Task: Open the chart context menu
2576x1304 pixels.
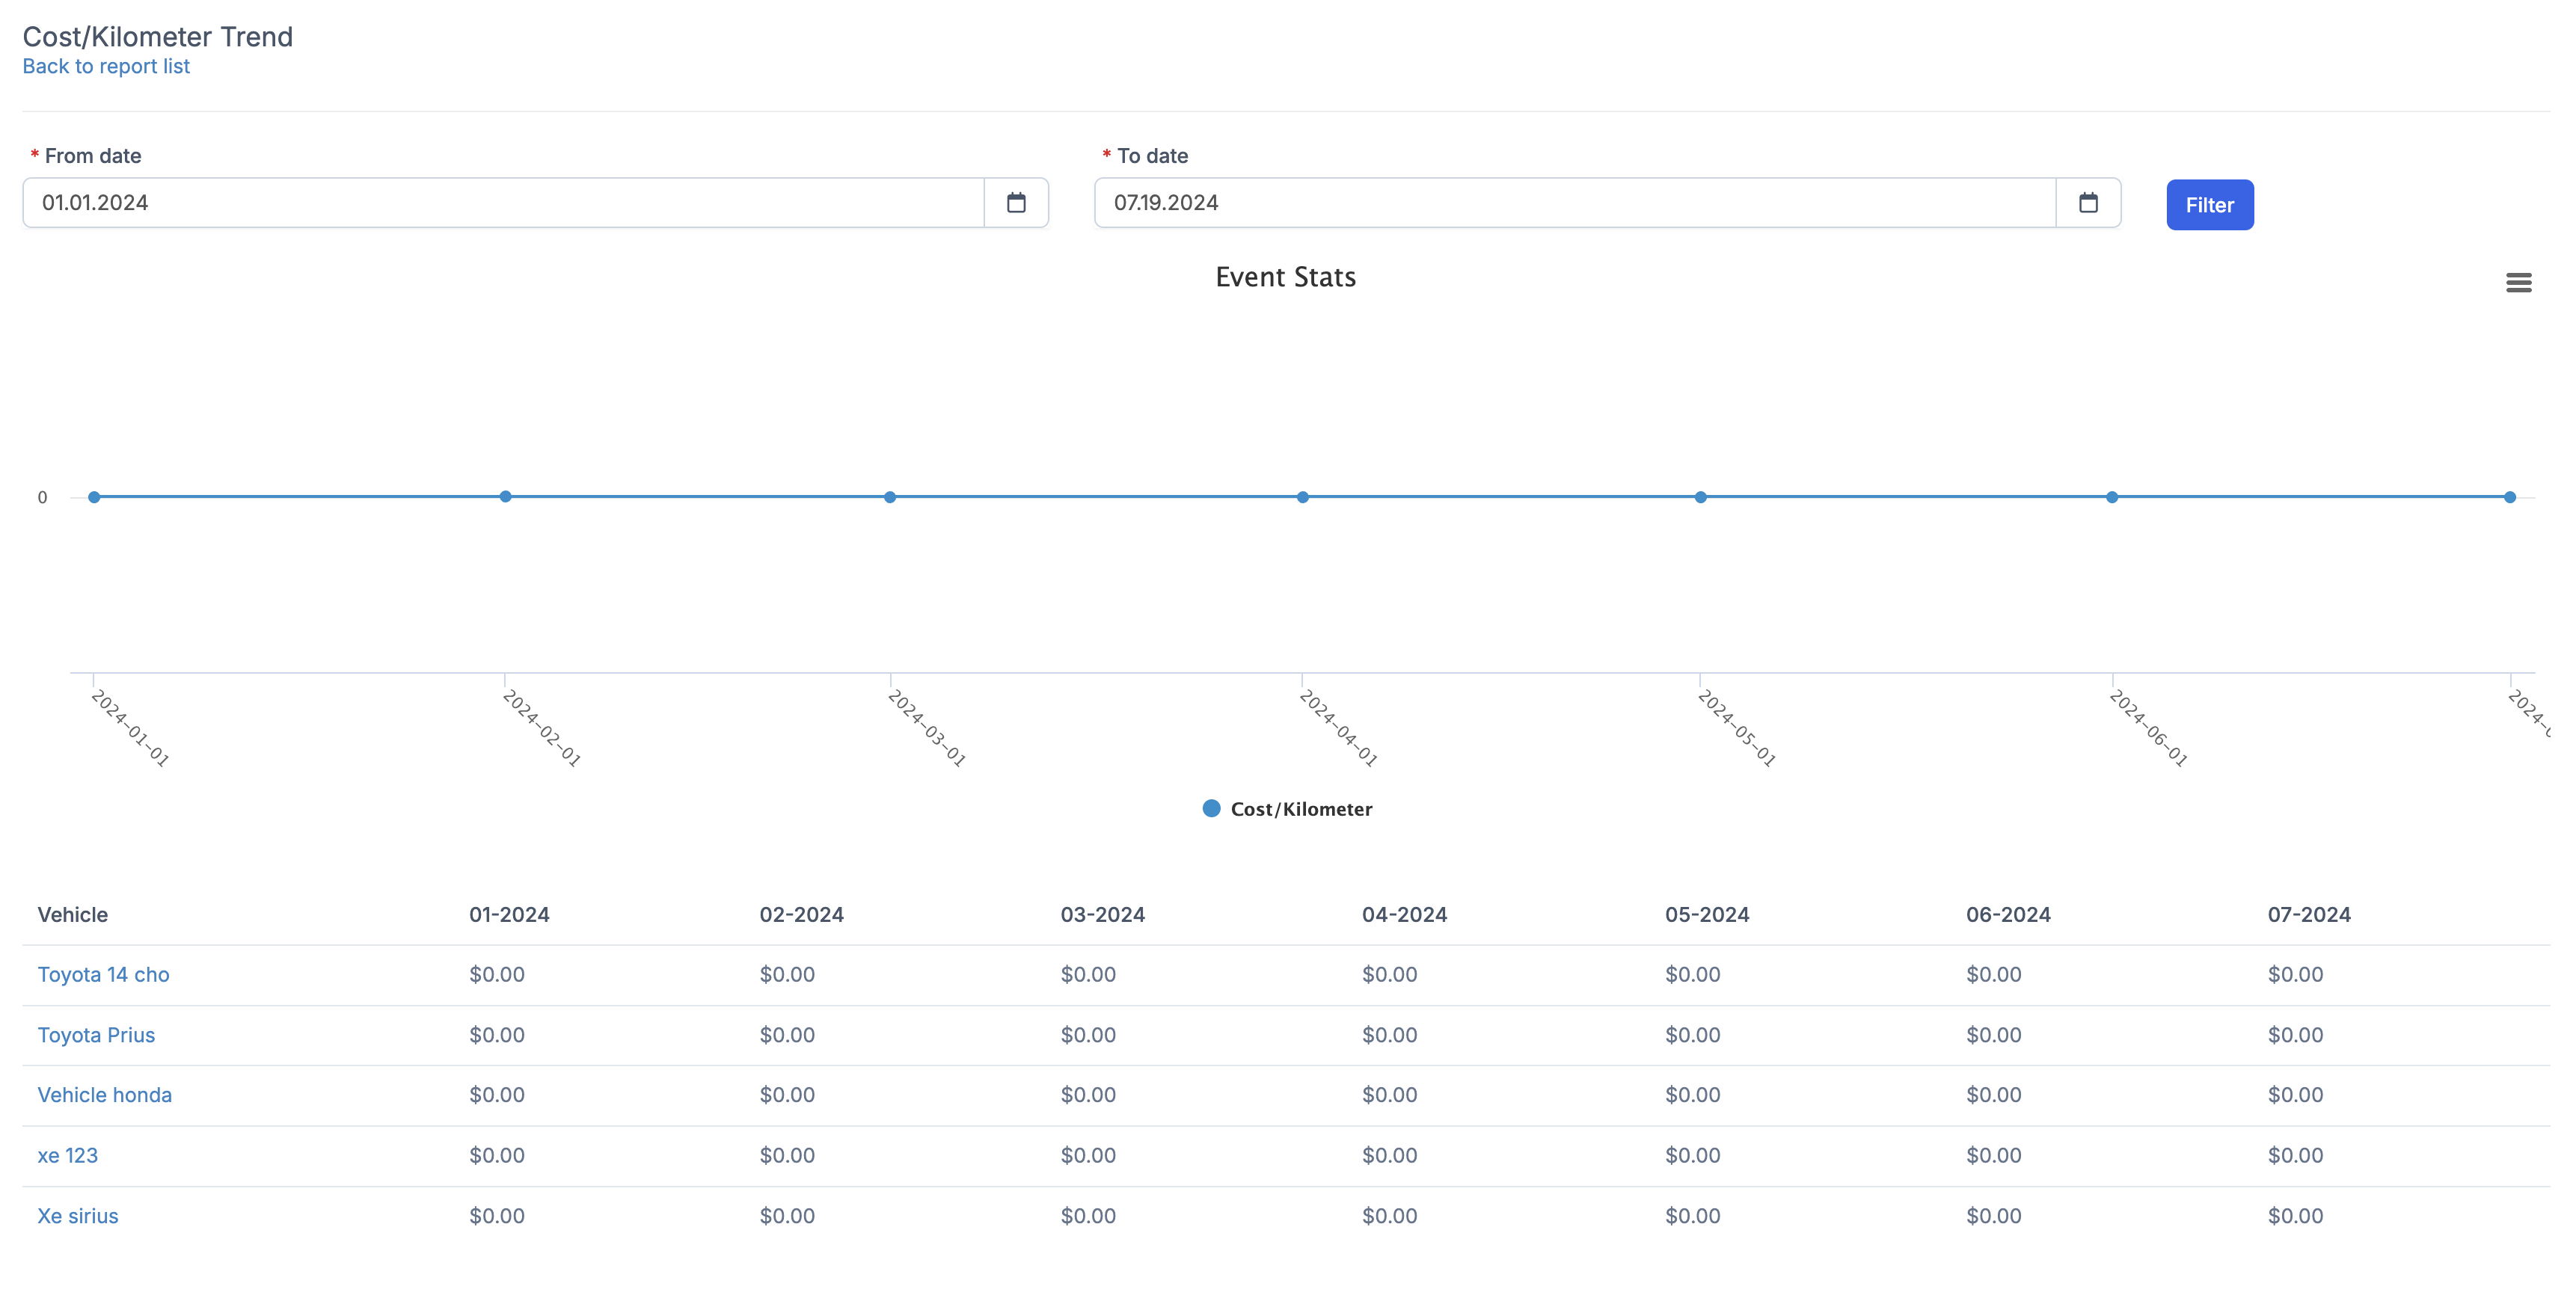Action: (2519, 283)
